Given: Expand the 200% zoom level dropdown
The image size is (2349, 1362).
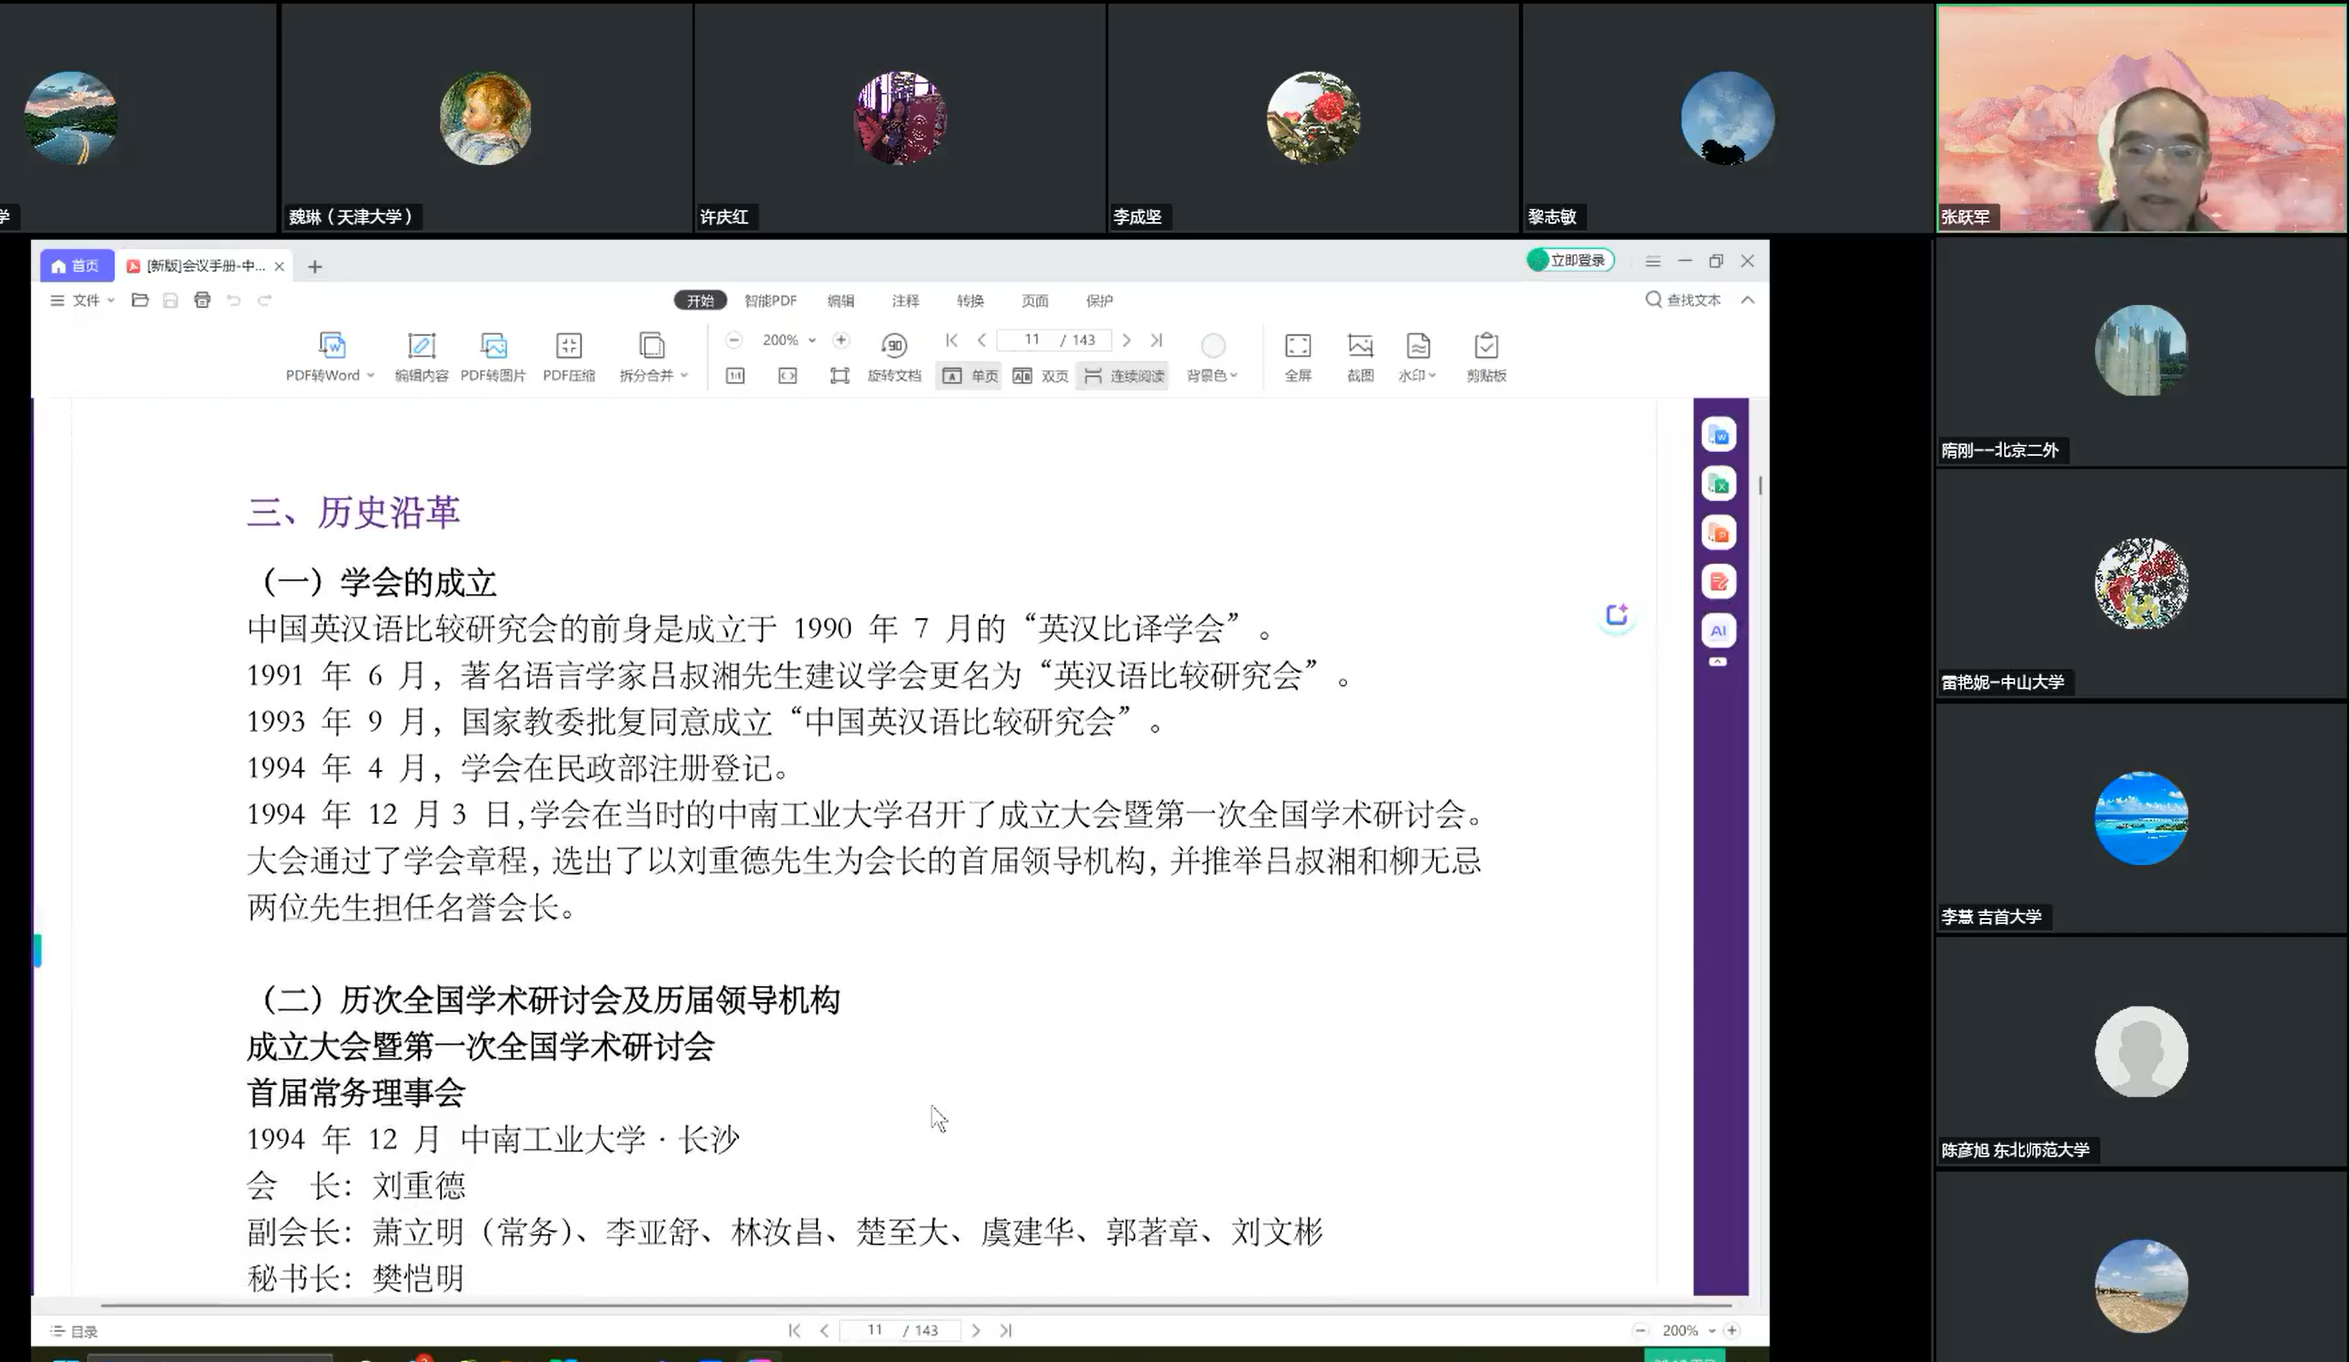Looking at the screenshot, I should click(812, 341).
